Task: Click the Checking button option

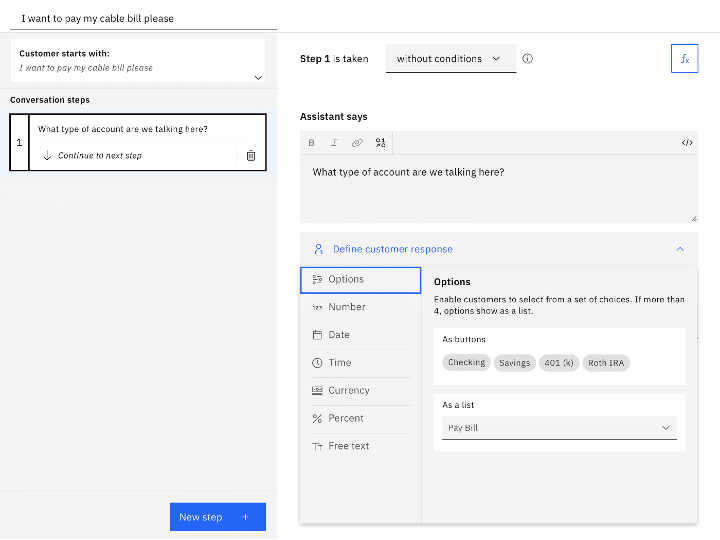Action: tap(467, 363)
